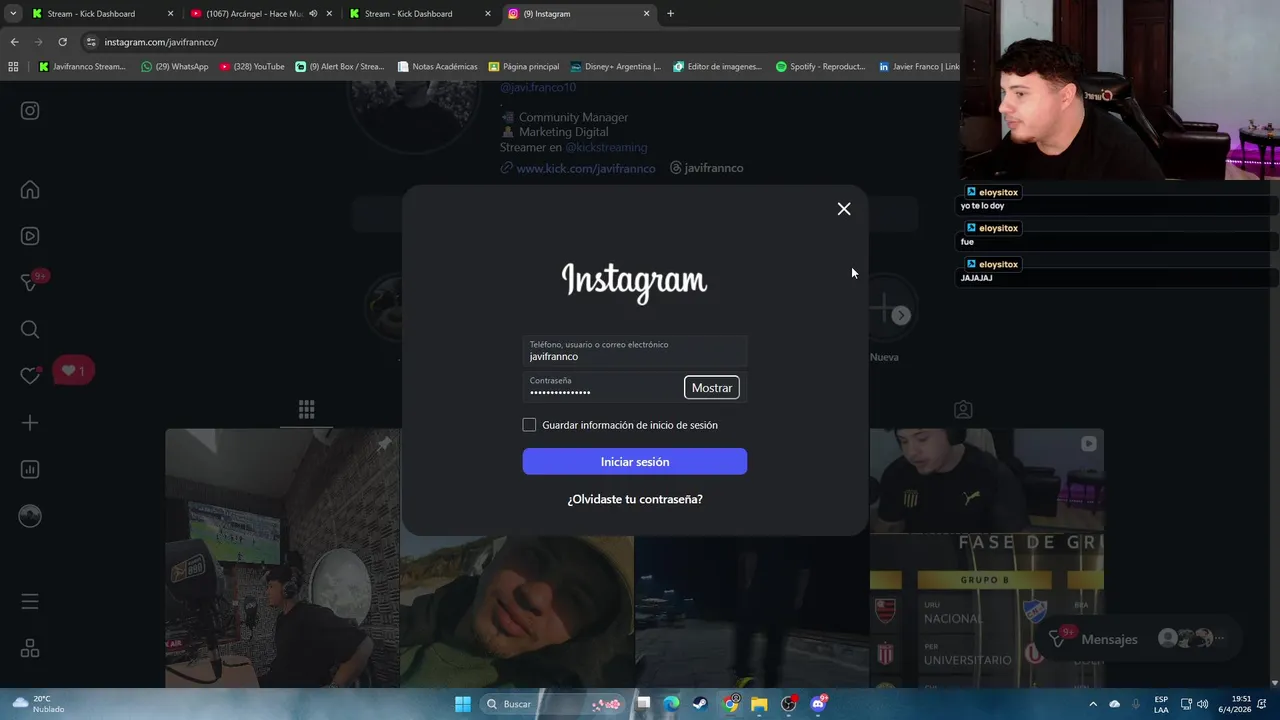Open the Javier Franco LinkedIn bookmark
The image size is (1280, 720).
pyautogui.click(x=918, y=67)
